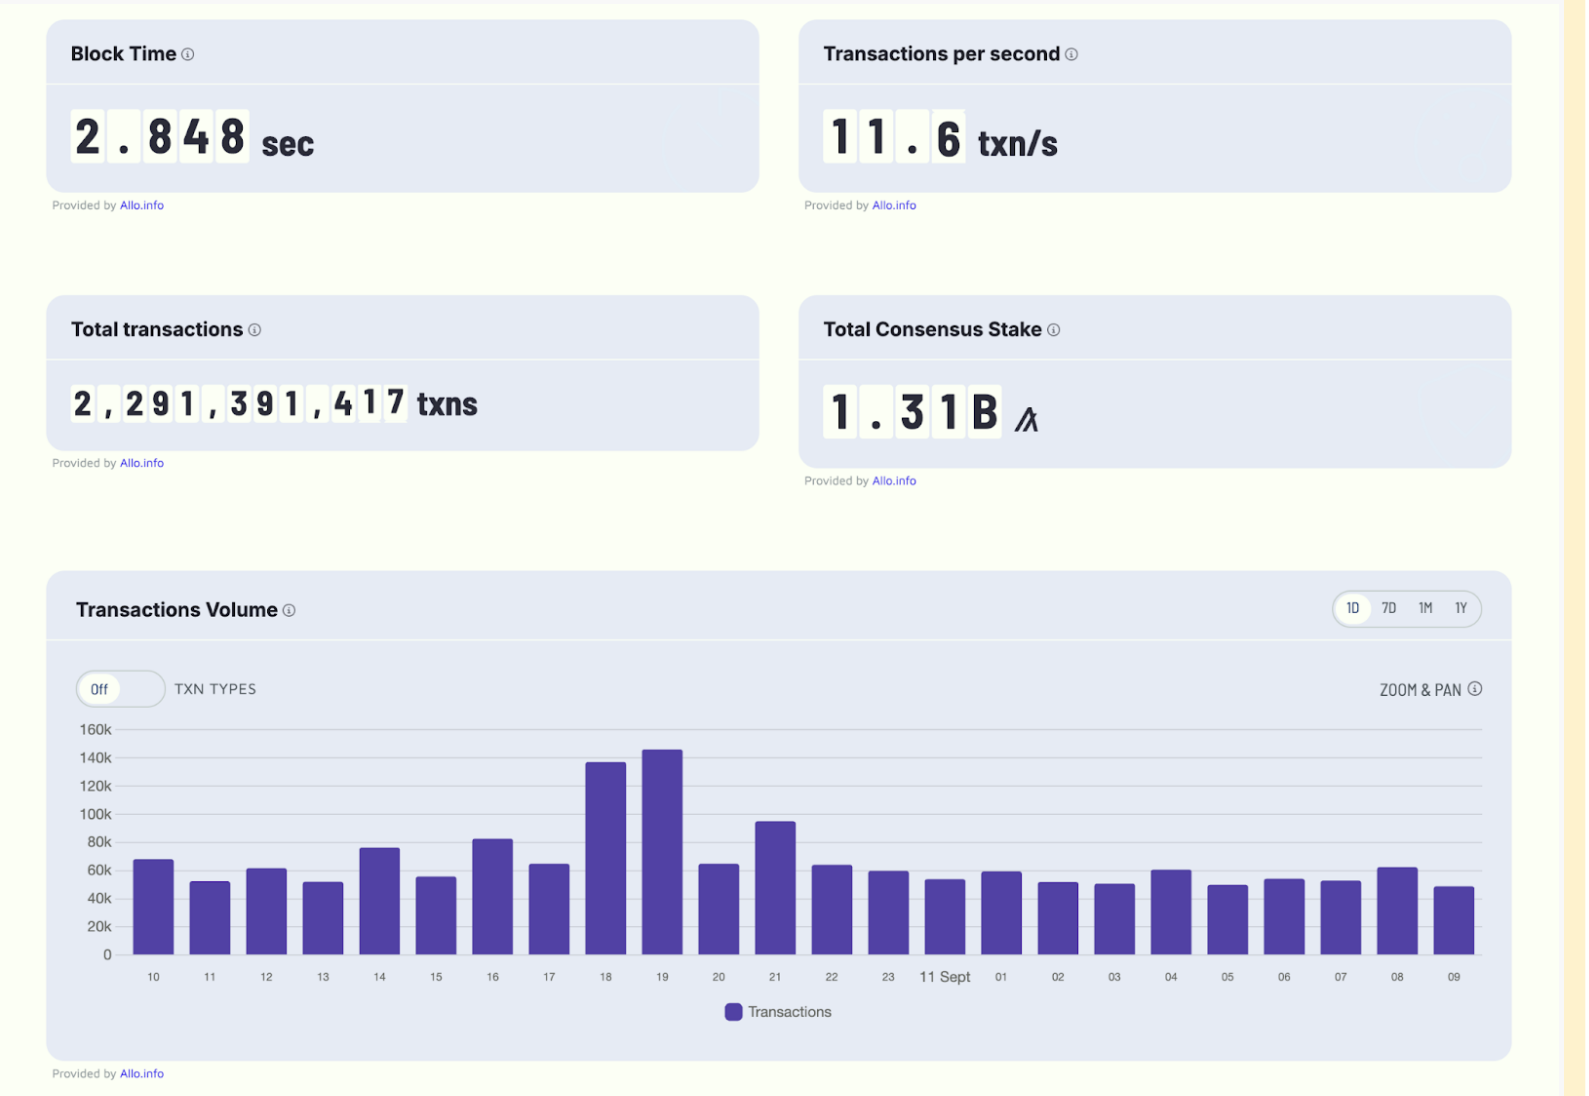The width and height of the screenshot is (1589, 1096).
Task: Click the Algo currency symbol icon
Action: click(x=1028, y=419)
